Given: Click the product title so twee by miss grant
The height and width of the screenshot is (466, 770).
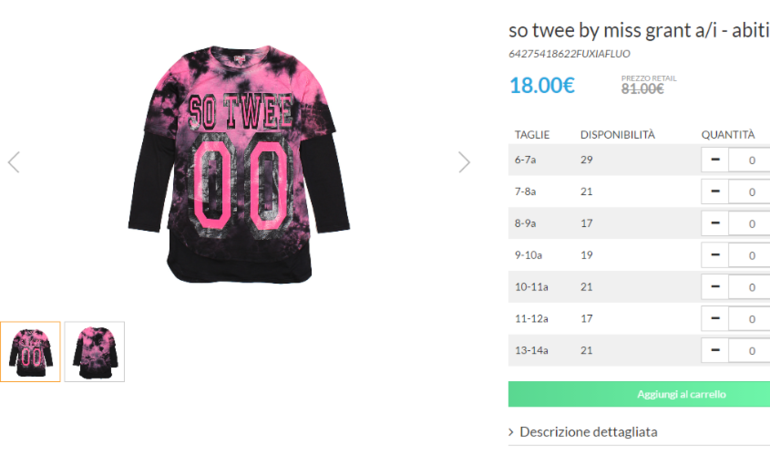Looking at the screenshot, I should pyautogui.click(x=639, y=30).
